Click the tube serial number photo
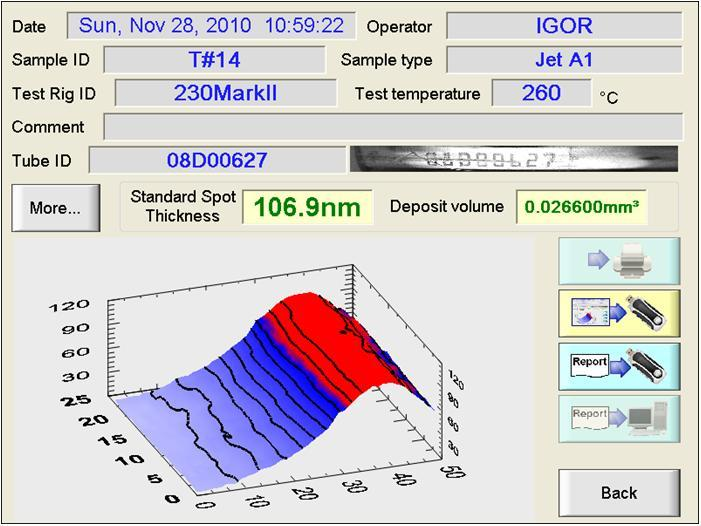Image resolution: width=701 pixels, height=526 pixels. [x=512, y=160]
